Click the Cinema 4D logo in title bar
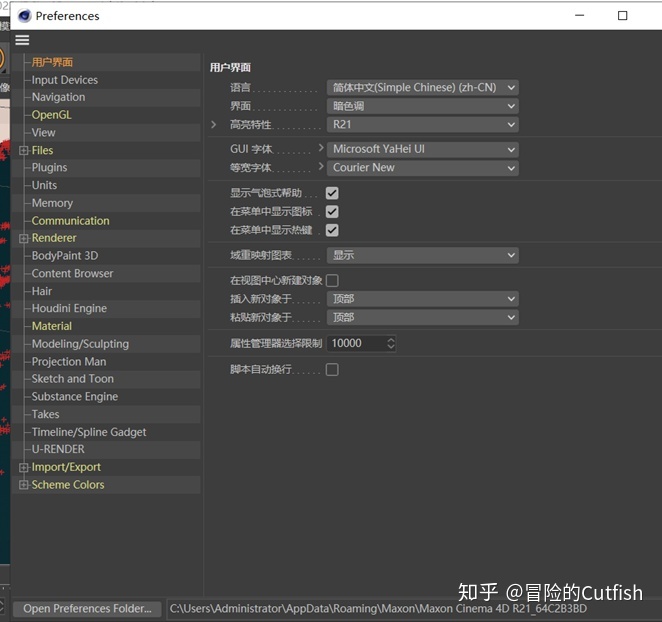Image resolution: width=662 pixels, height=622 pixels. coord(24,16)
